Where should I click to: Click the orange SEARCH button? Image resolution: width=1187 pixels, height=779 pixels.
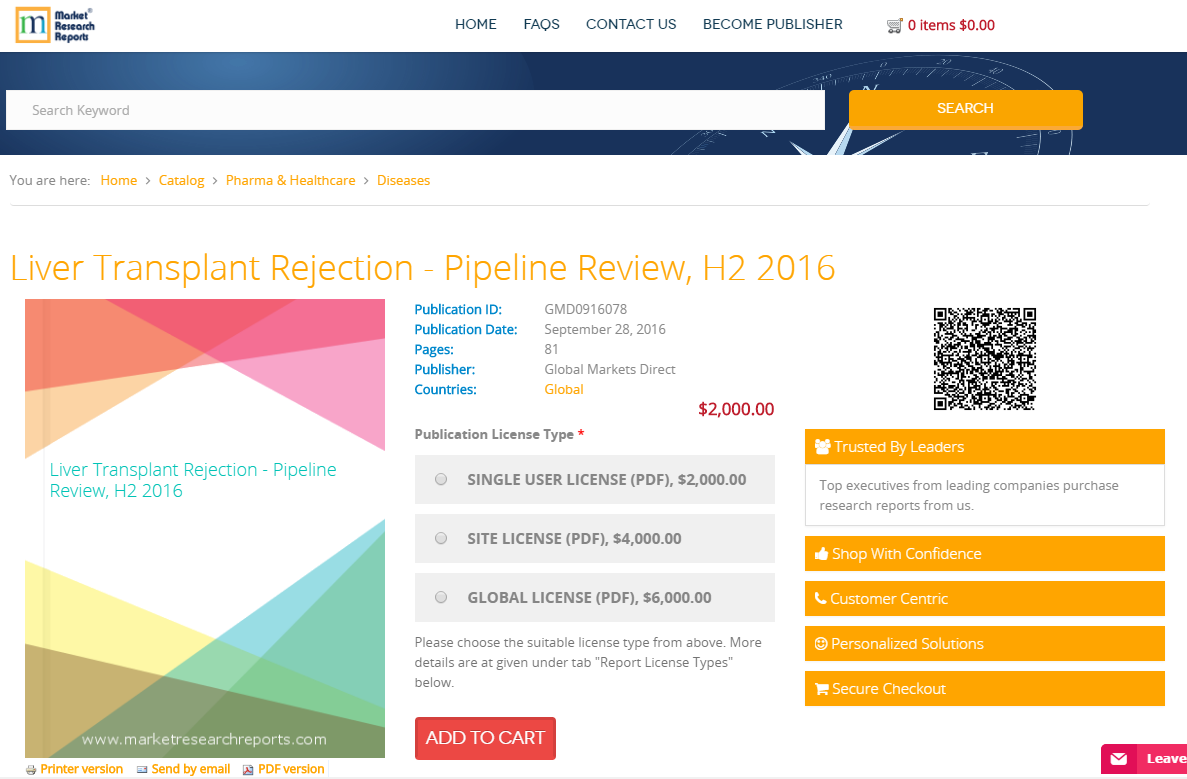coord(964,109)
